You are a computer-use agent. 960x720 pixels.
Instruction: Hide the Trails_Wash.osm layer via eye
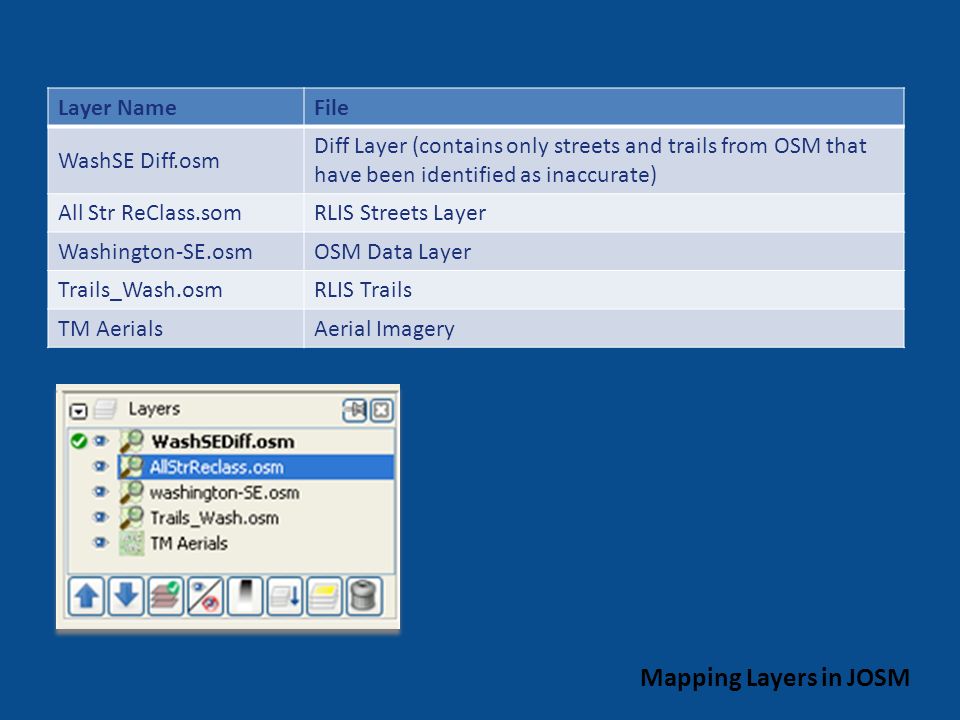[101, 517]
